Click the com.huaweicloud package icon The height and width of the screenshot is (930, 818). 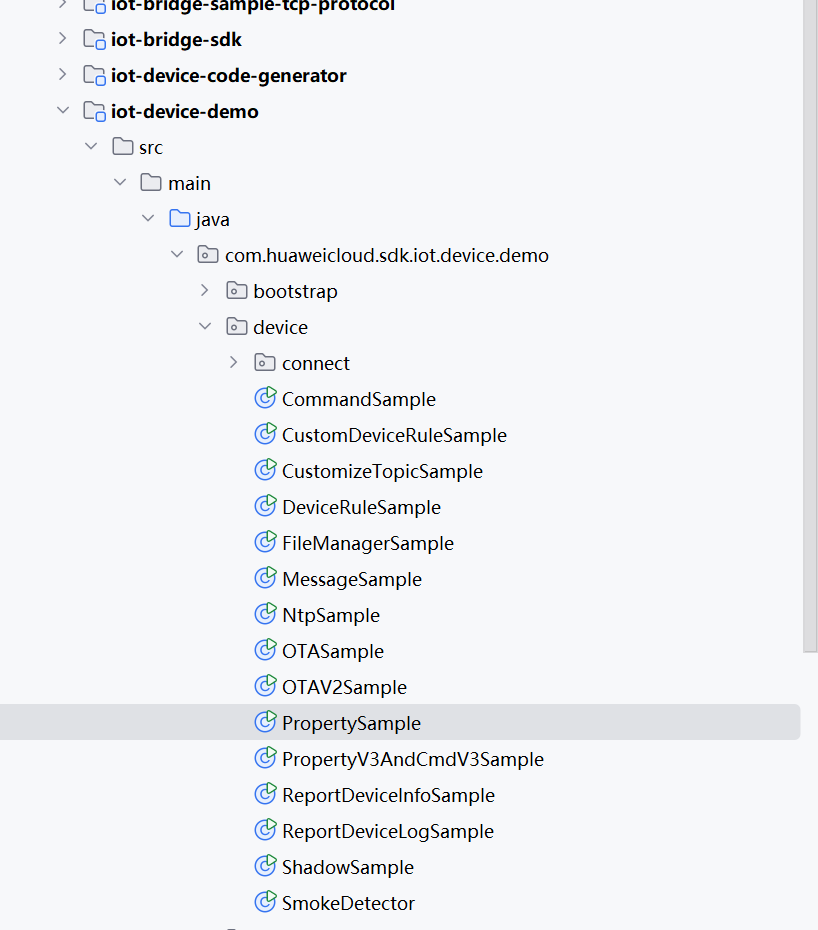(208, 254)
